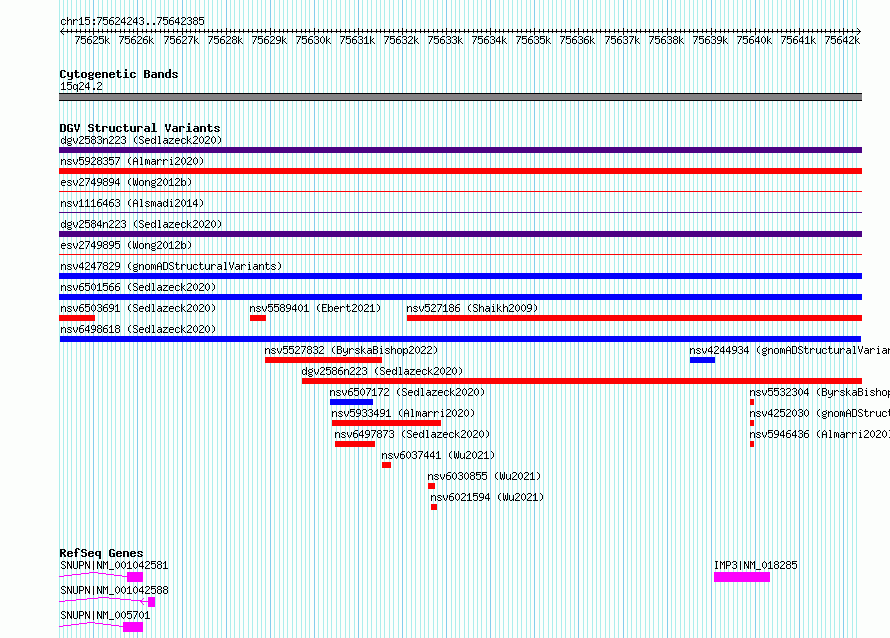Open the nsv6021594 (Wu2021) label
This screenshot has height=638, width=890.
487,497
